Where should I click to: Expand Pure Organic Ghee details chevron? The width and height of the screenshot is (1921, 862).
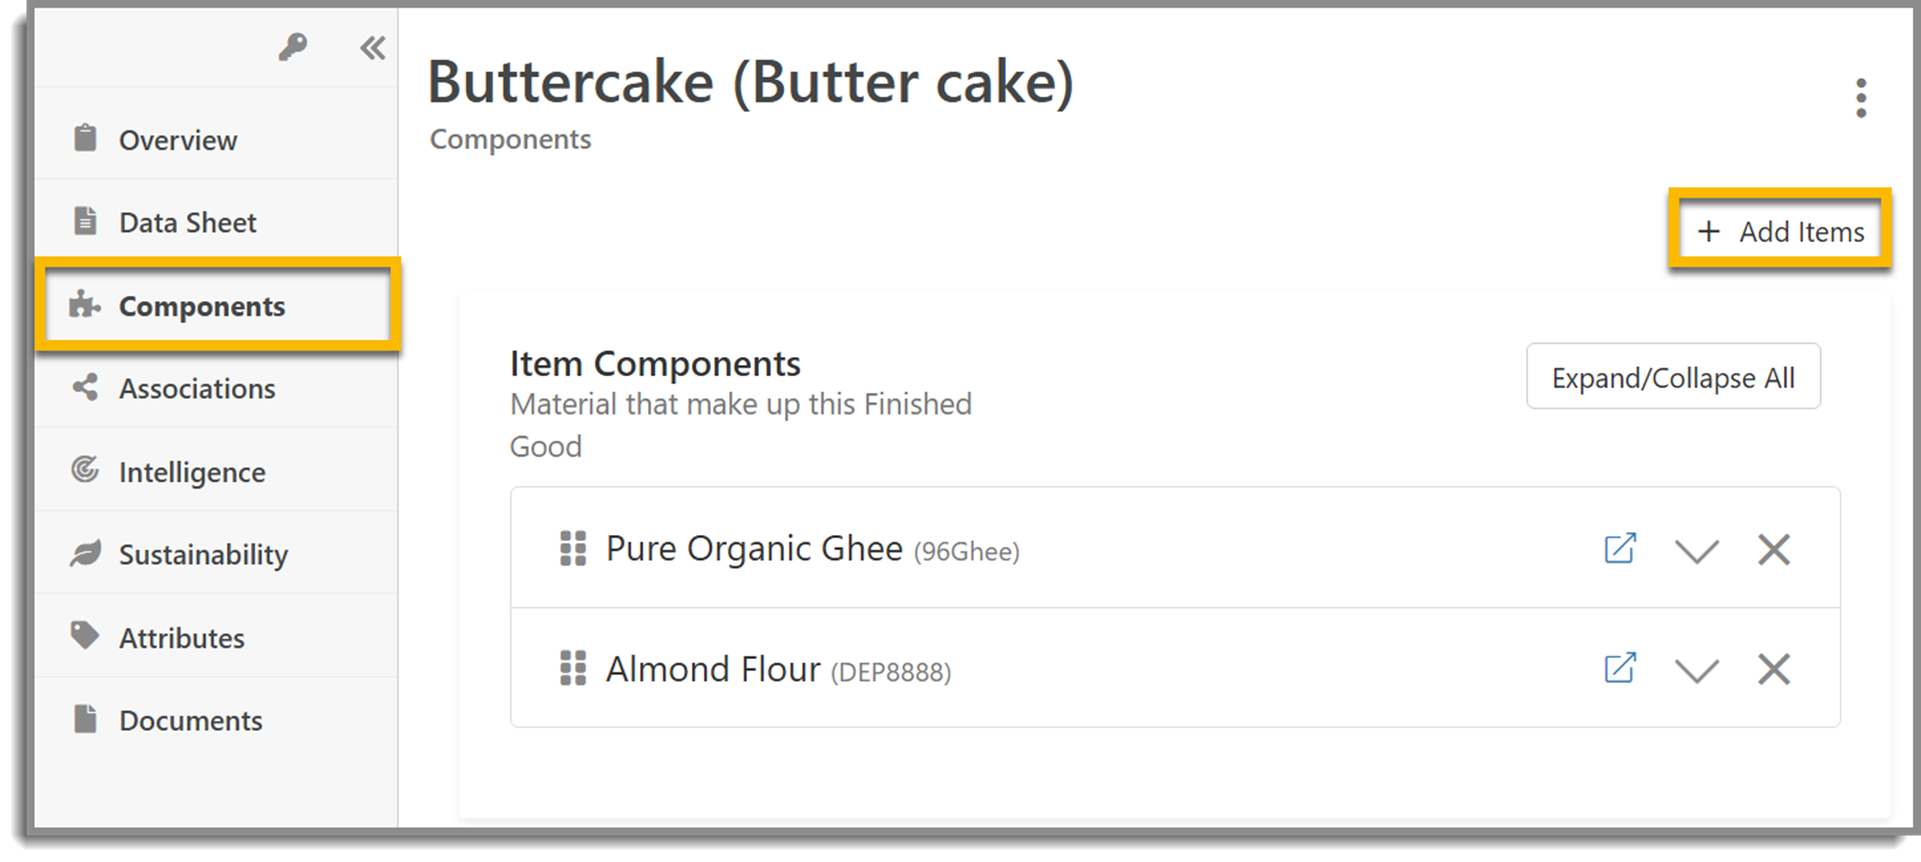(1697, 551)
